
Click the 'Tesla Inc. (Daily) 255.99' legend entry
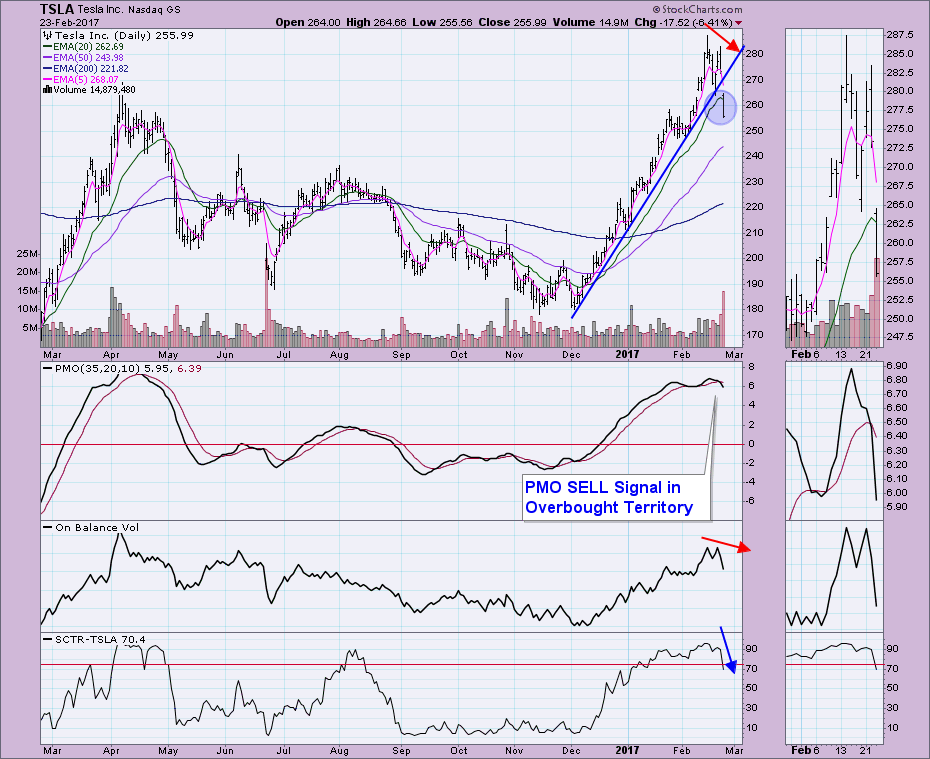pyautogui.click(x=124, y=36)
